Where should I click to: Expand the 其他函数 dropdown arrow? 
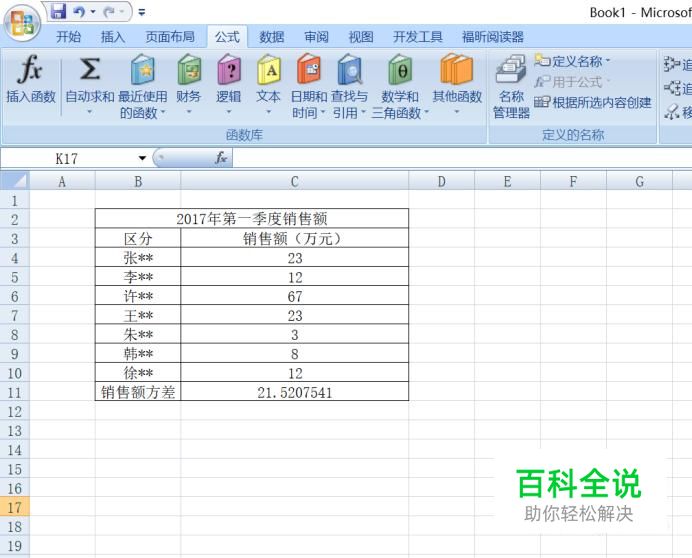(457, 113)
